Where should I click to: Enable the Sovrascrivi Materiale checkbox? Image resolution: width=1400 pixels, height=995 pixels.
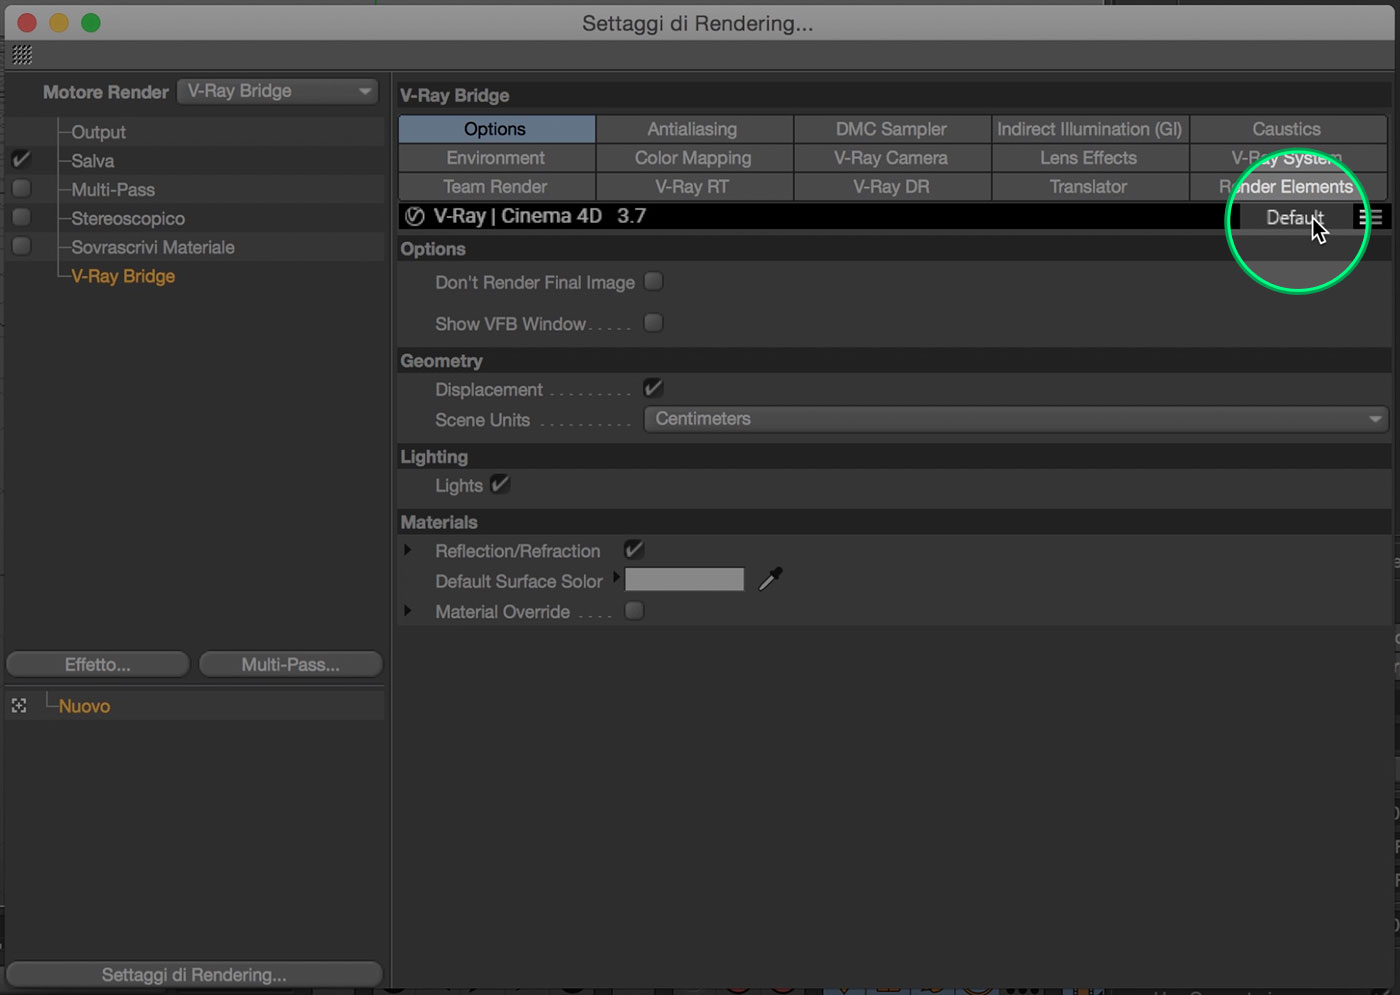tap(21, 247)
